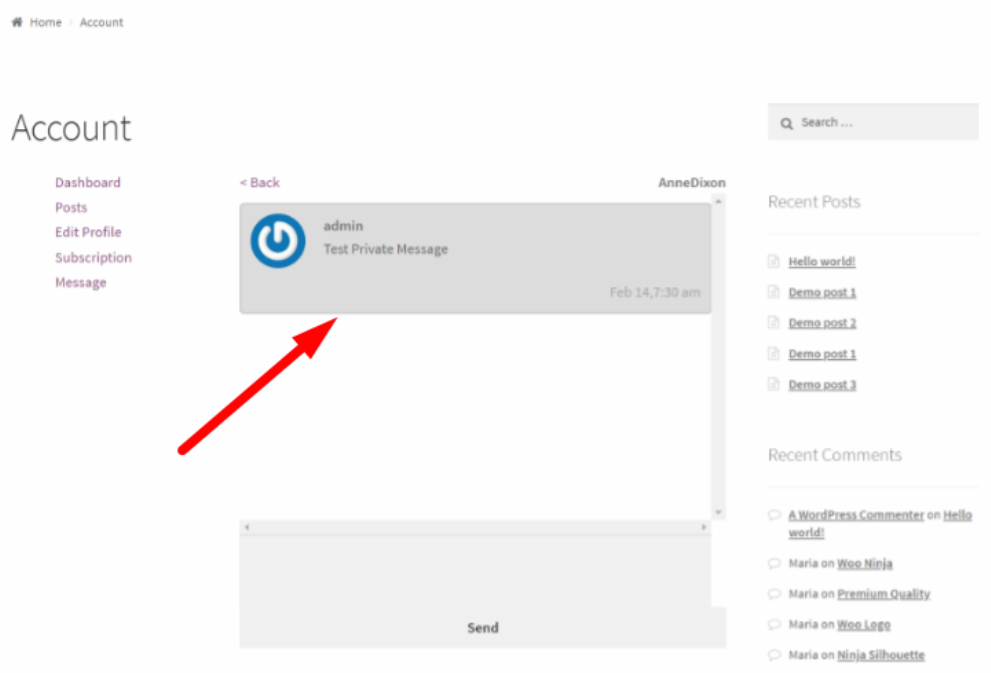
Task: Click the Account breadcrumb text
Action: [101, 22]
